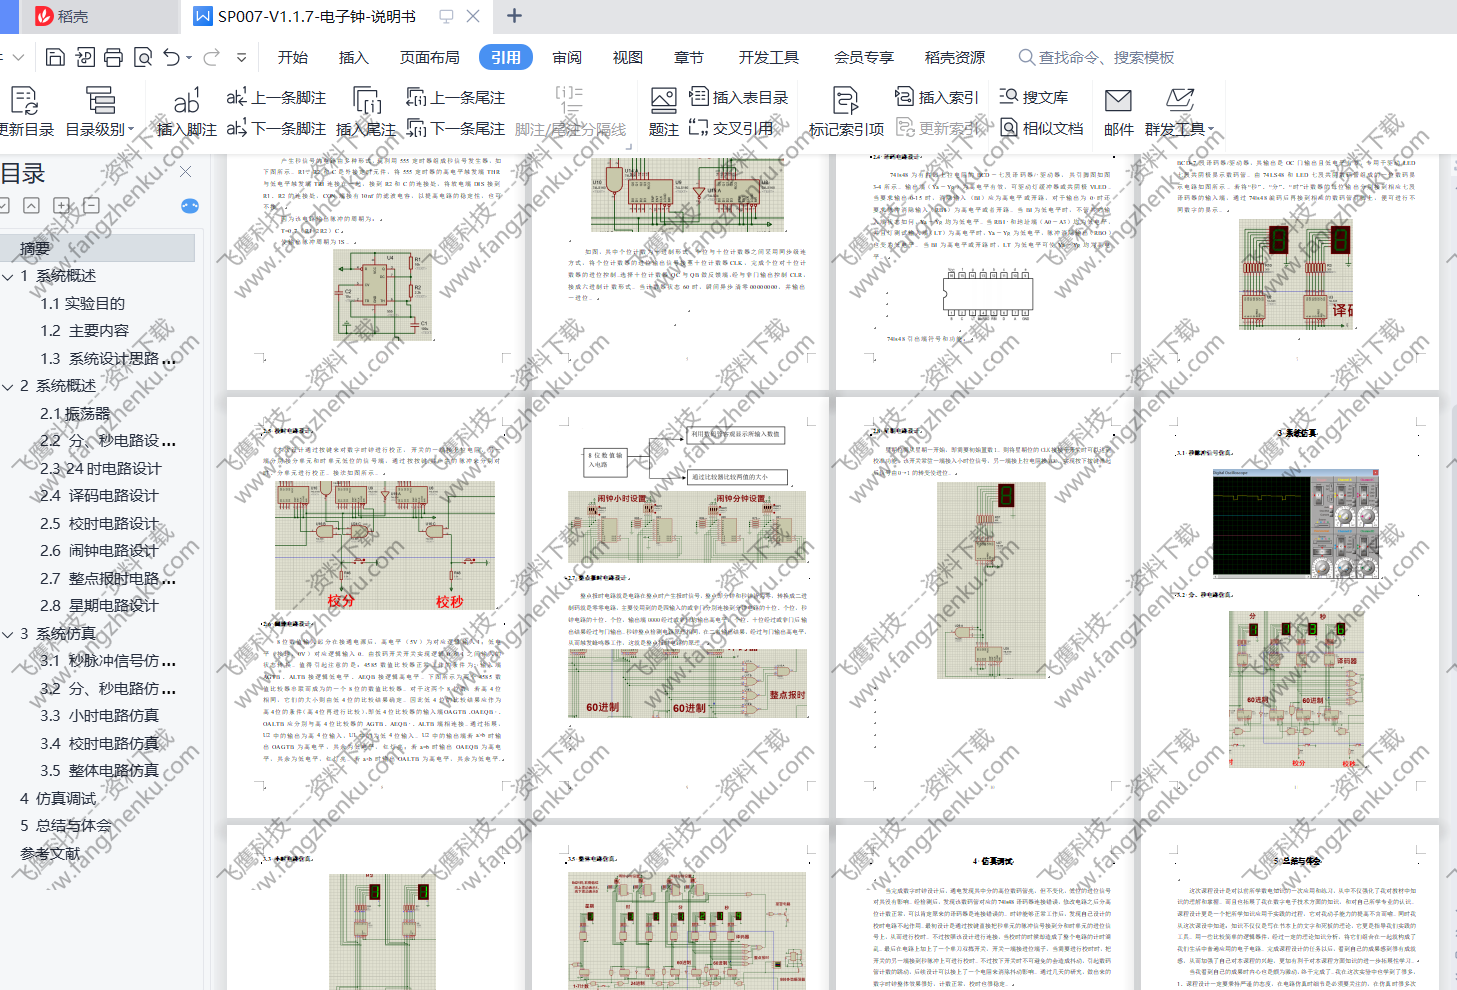This screenshot has height=990, width=1457.
Task: Open the 会员专享 ribbon tab
Action: [864, 57]
